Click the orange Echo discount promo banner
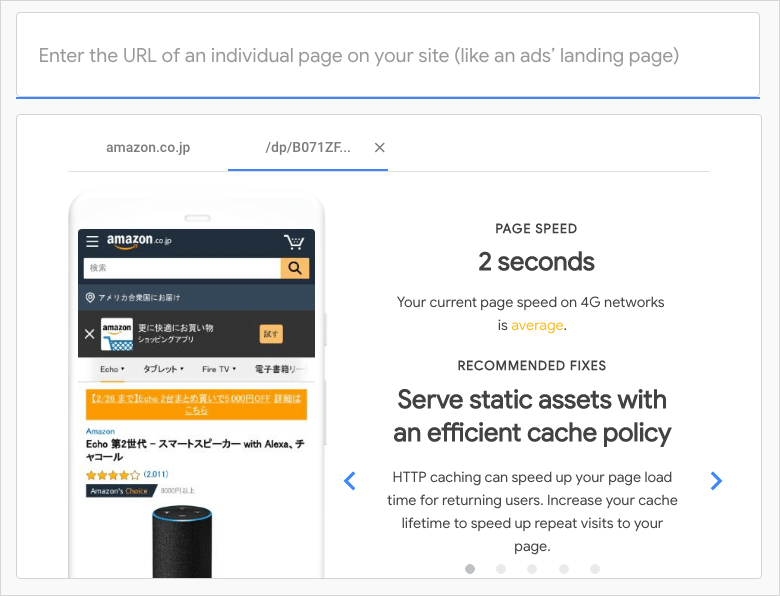Screen dimensions: 780x596 pos(196,404)
